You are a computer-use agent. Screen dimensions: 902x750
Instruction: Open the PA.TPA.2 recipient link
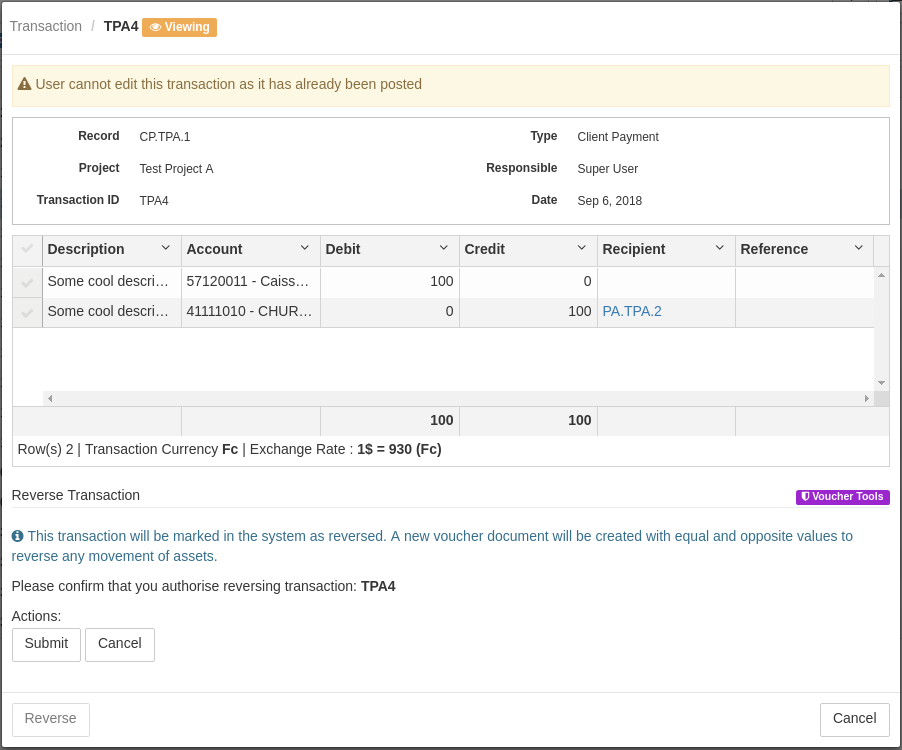click(x=631, y=312)
